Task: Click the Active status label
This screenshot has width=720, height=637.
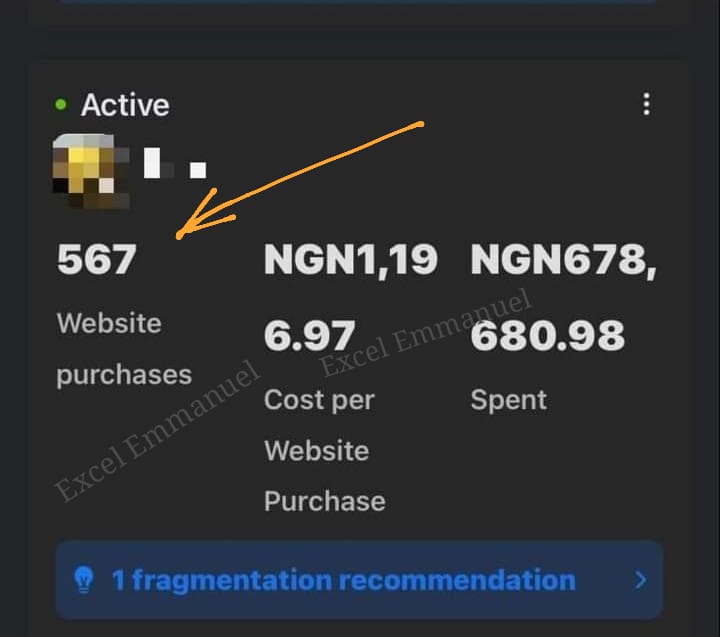Action: (x=125, y=105)
